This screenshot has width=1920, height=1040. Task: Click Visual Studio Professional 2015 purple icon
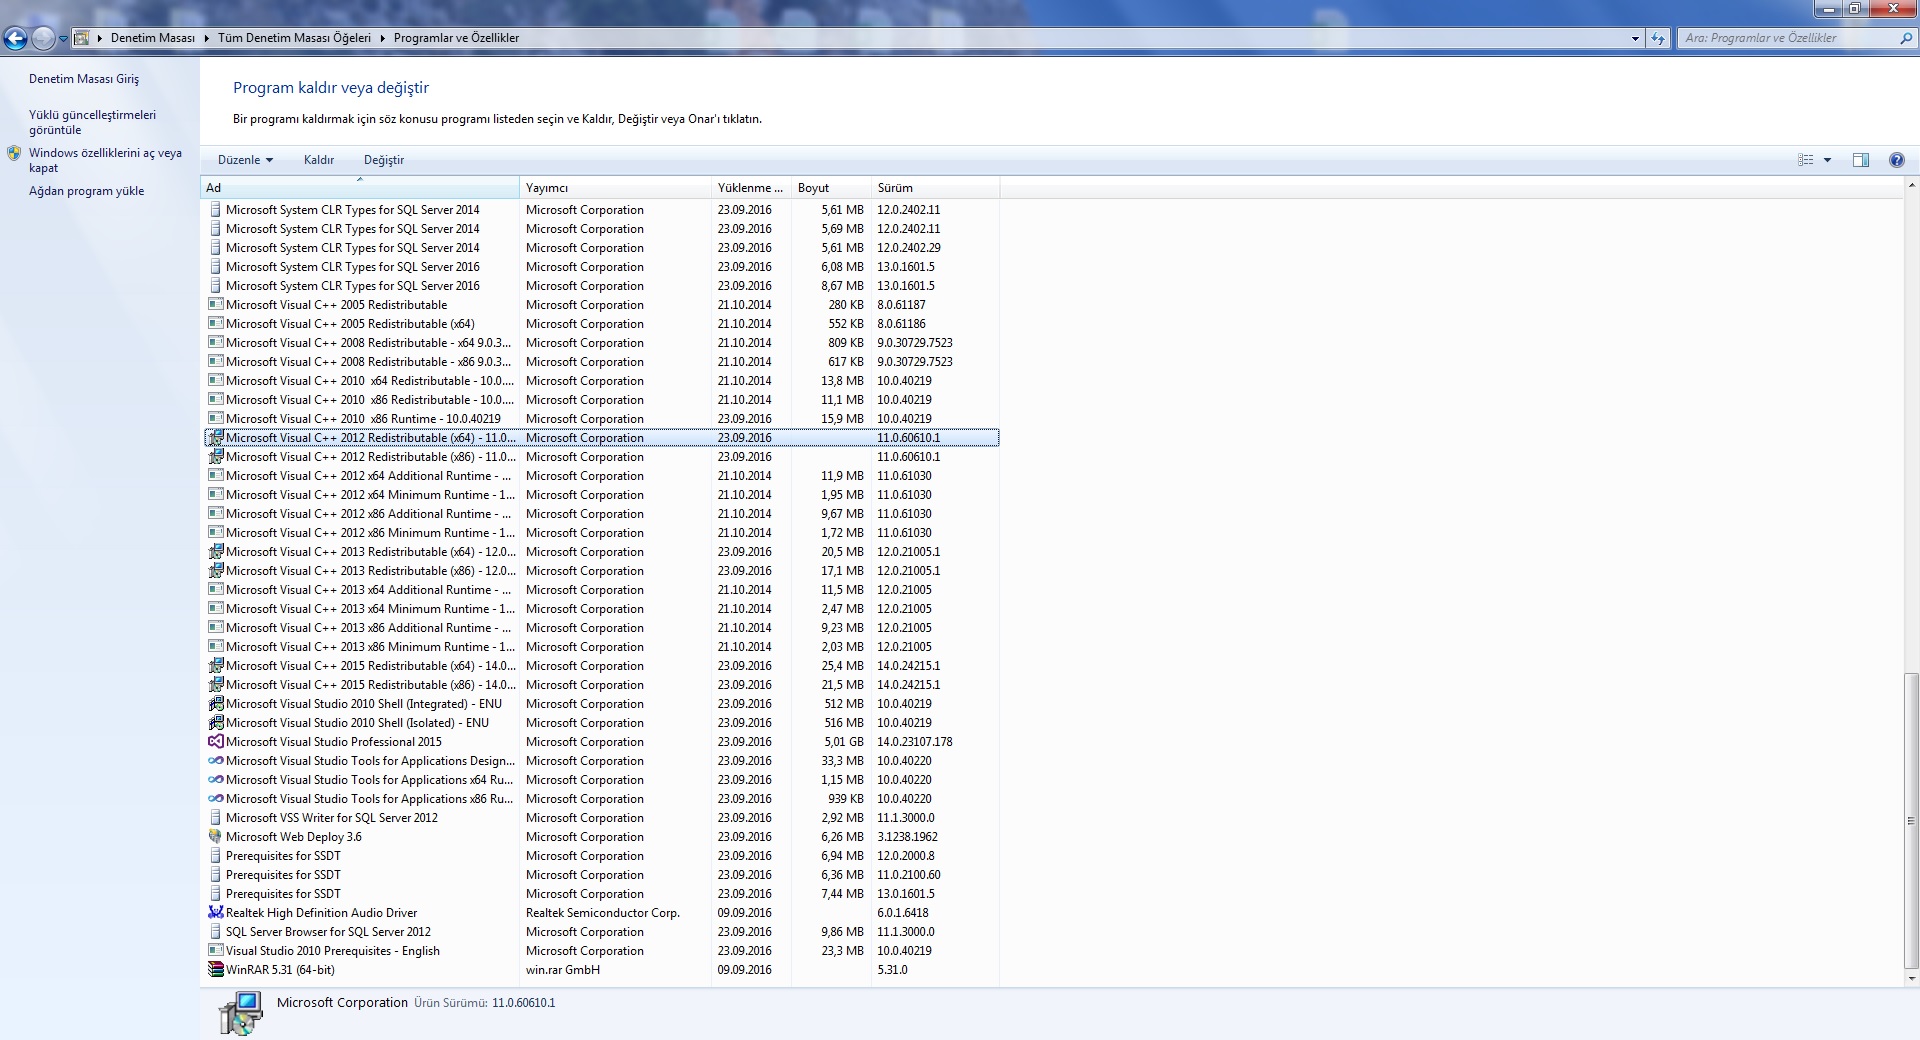215,742
